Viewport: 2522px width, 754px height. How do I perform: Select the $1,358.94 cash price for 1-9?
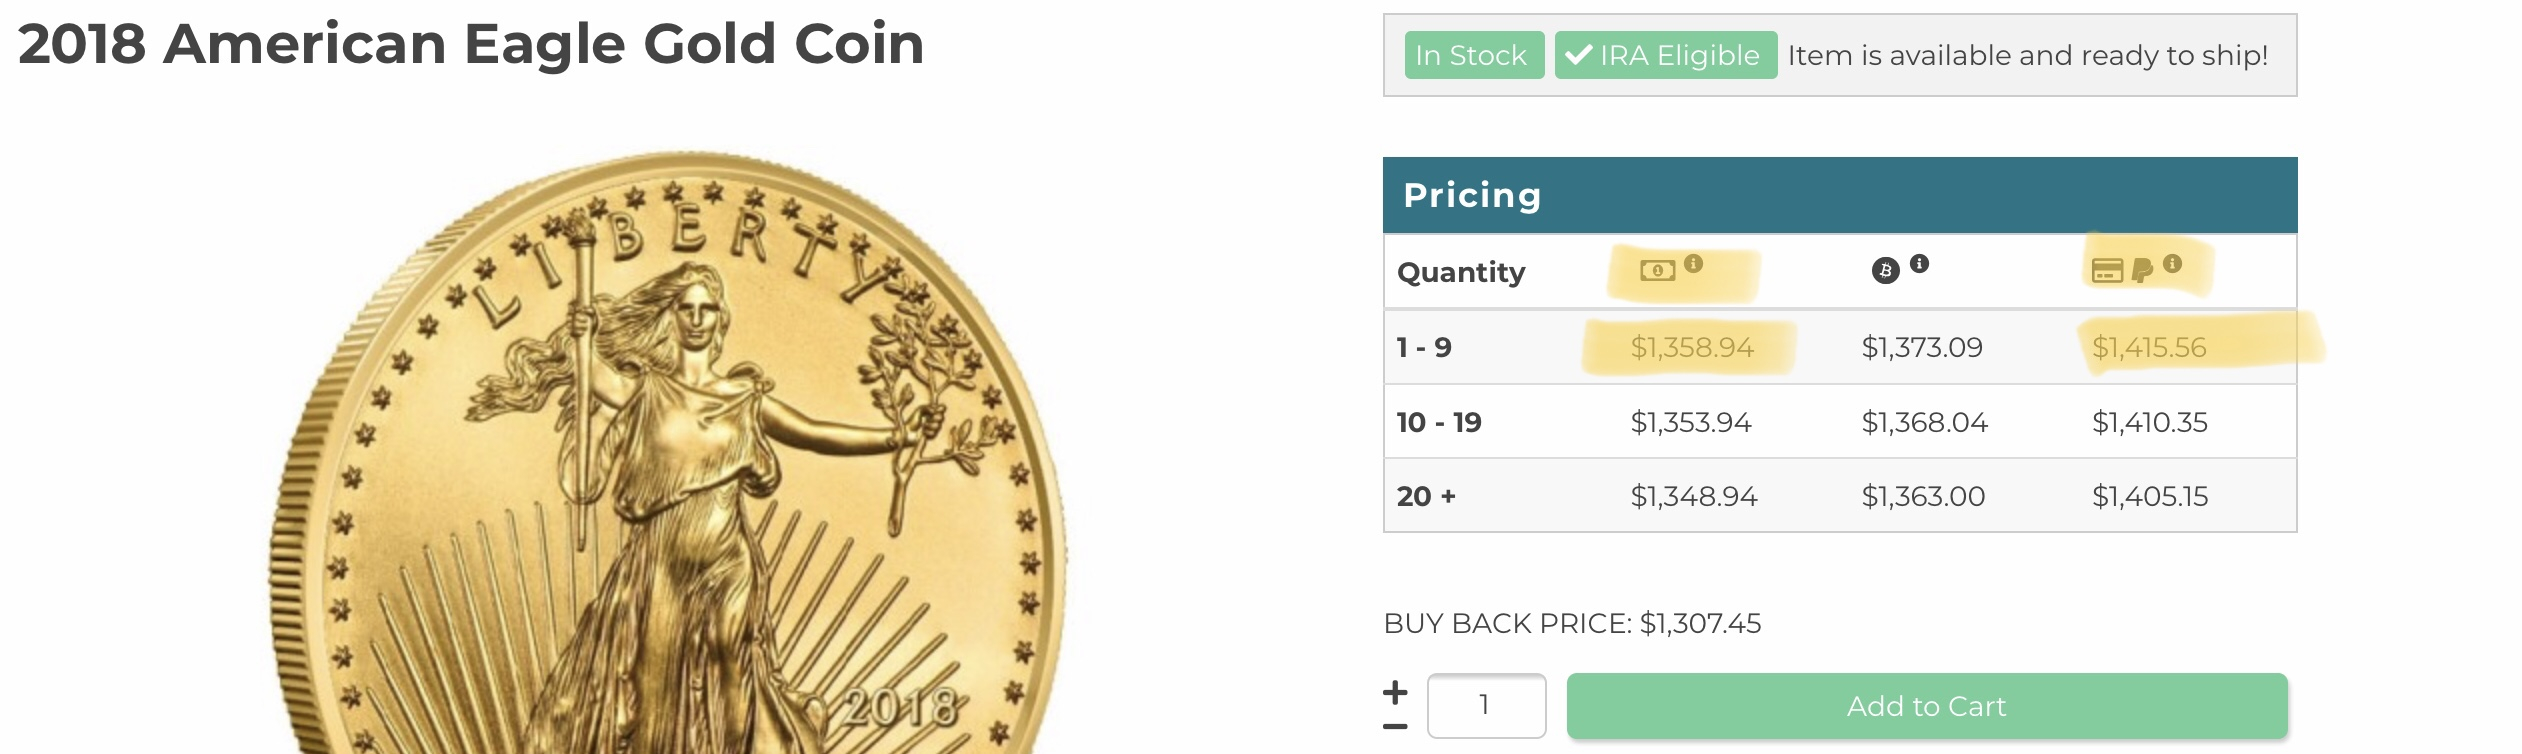click(1691, 347)
